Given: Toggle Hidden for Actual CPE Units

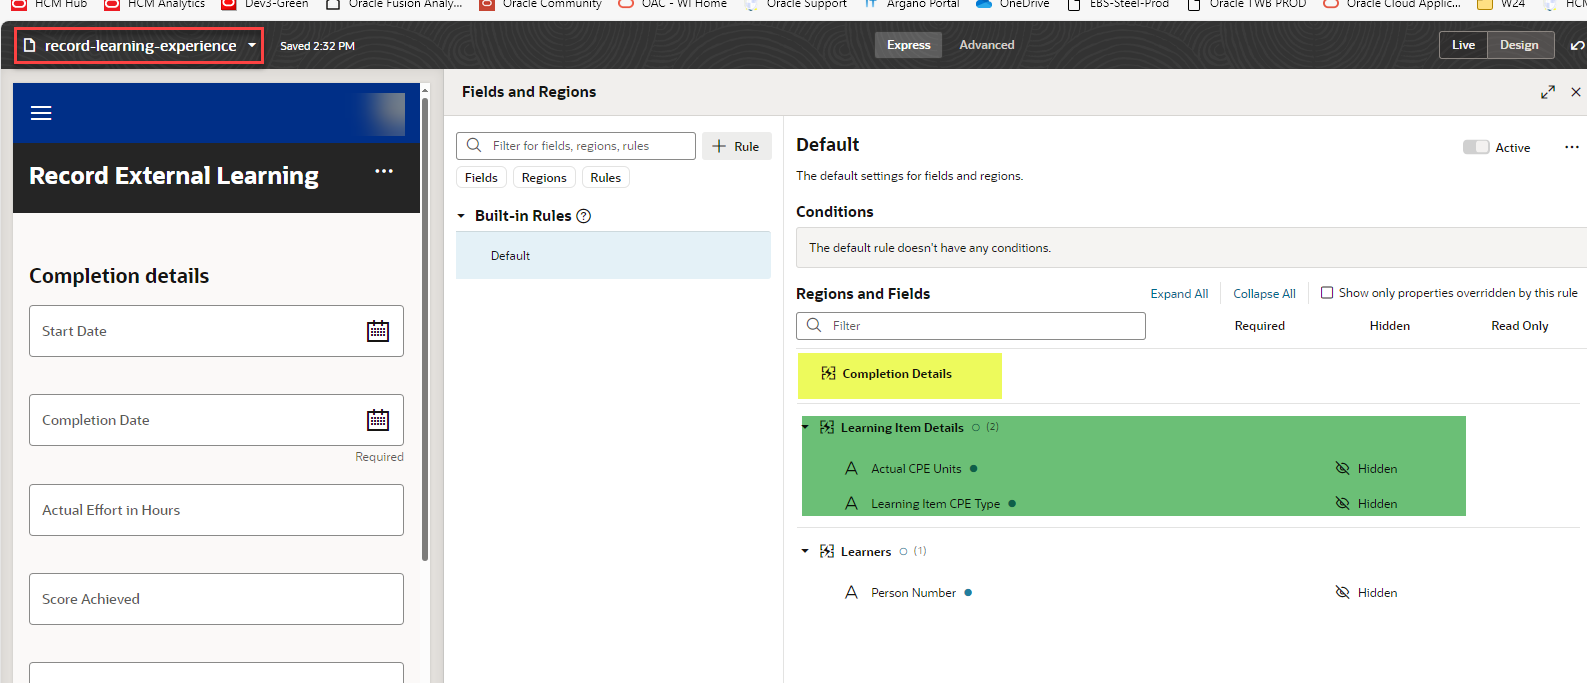Looking at the screenshot, I should click(1366, 468).
